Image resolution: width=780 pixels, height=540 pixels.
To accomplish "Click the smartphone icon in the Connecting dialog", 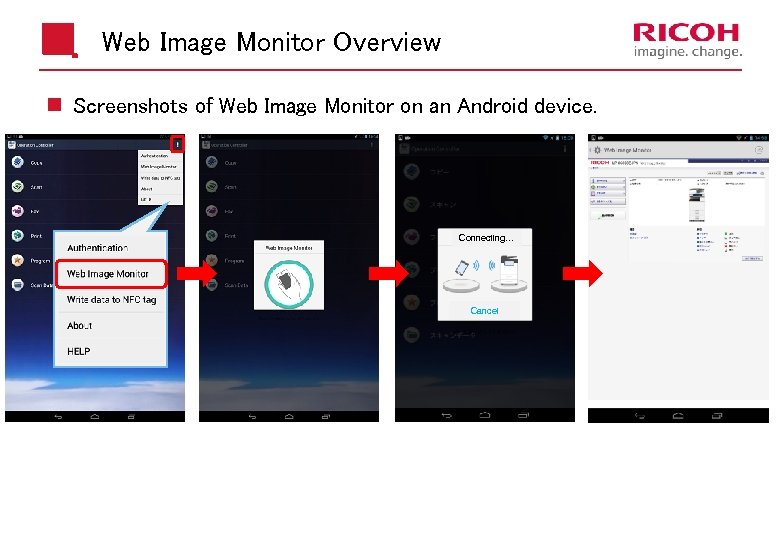I will coord(462,268).
